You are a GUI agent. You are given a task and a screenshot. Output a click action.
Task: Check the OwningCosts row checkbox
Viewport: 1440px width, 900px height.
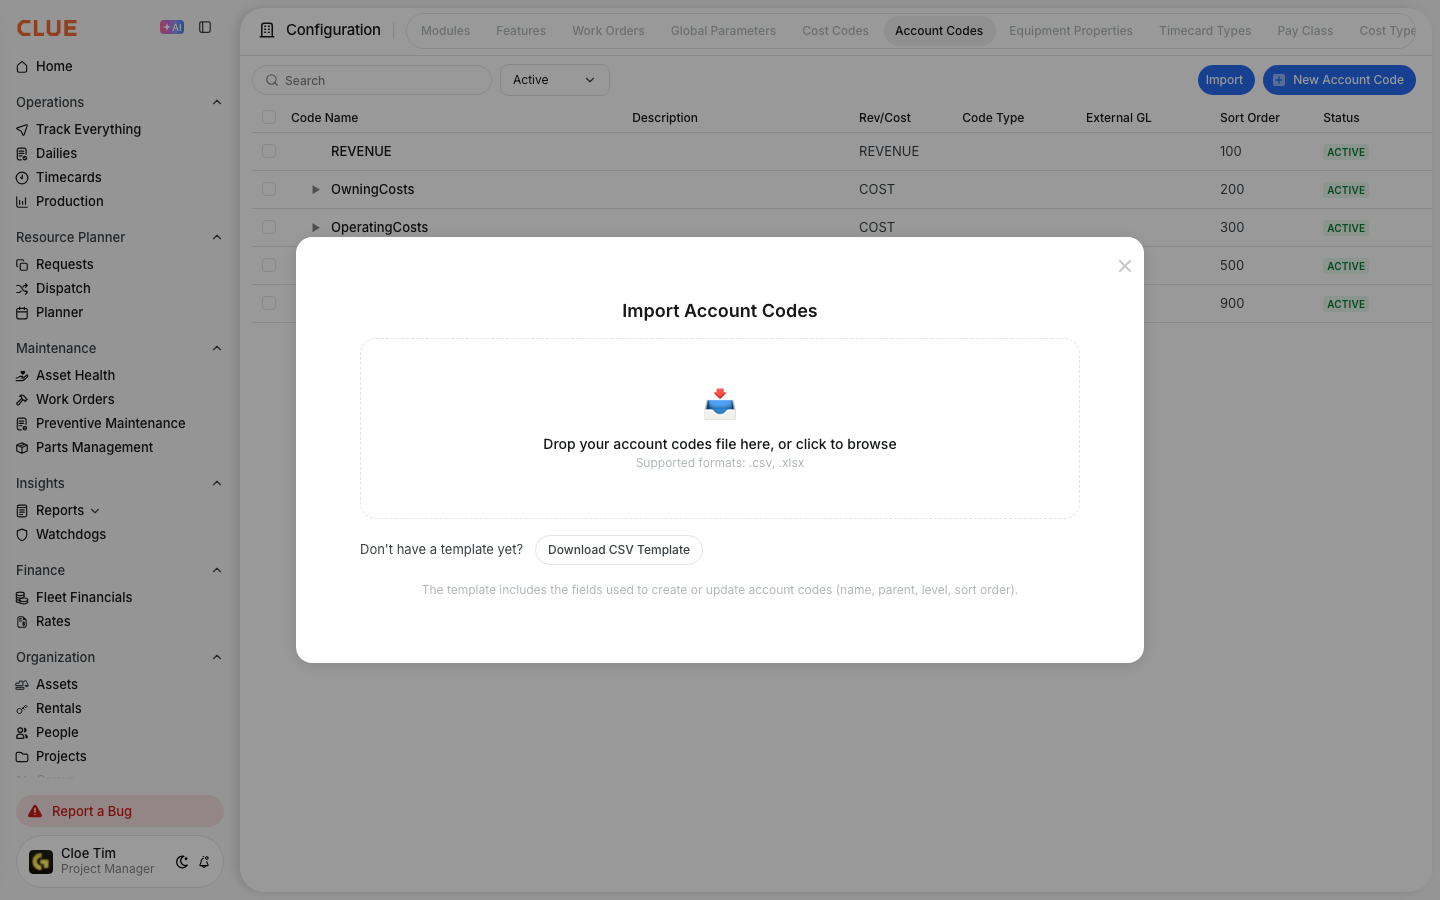[x=269, y=189]
